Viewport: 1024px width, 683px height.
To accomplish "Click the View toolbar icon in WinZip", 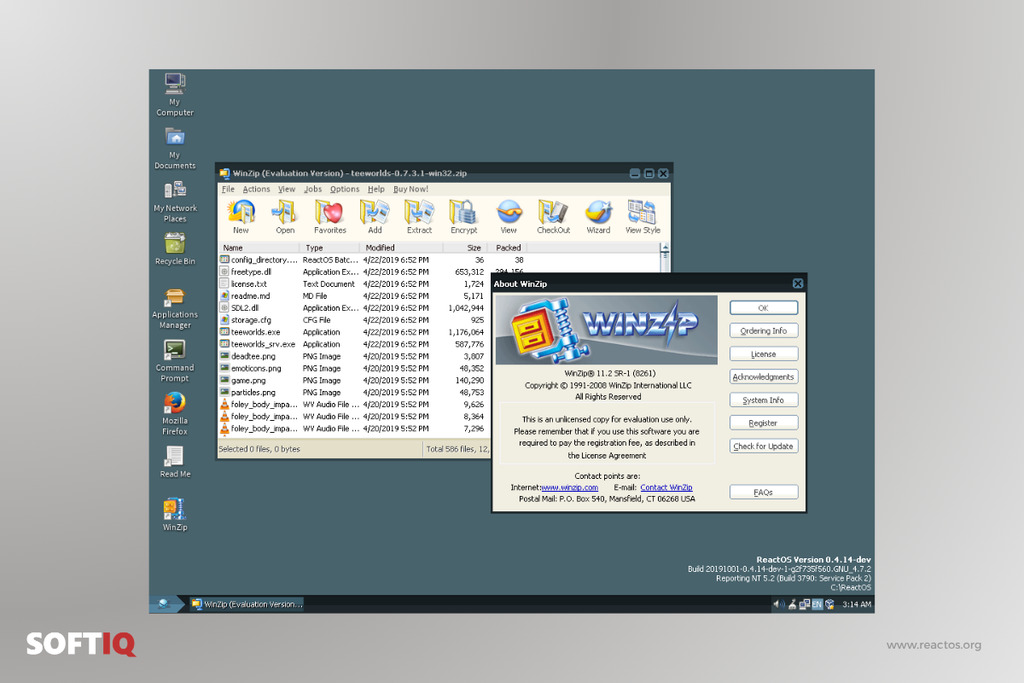I will (509, 217).
